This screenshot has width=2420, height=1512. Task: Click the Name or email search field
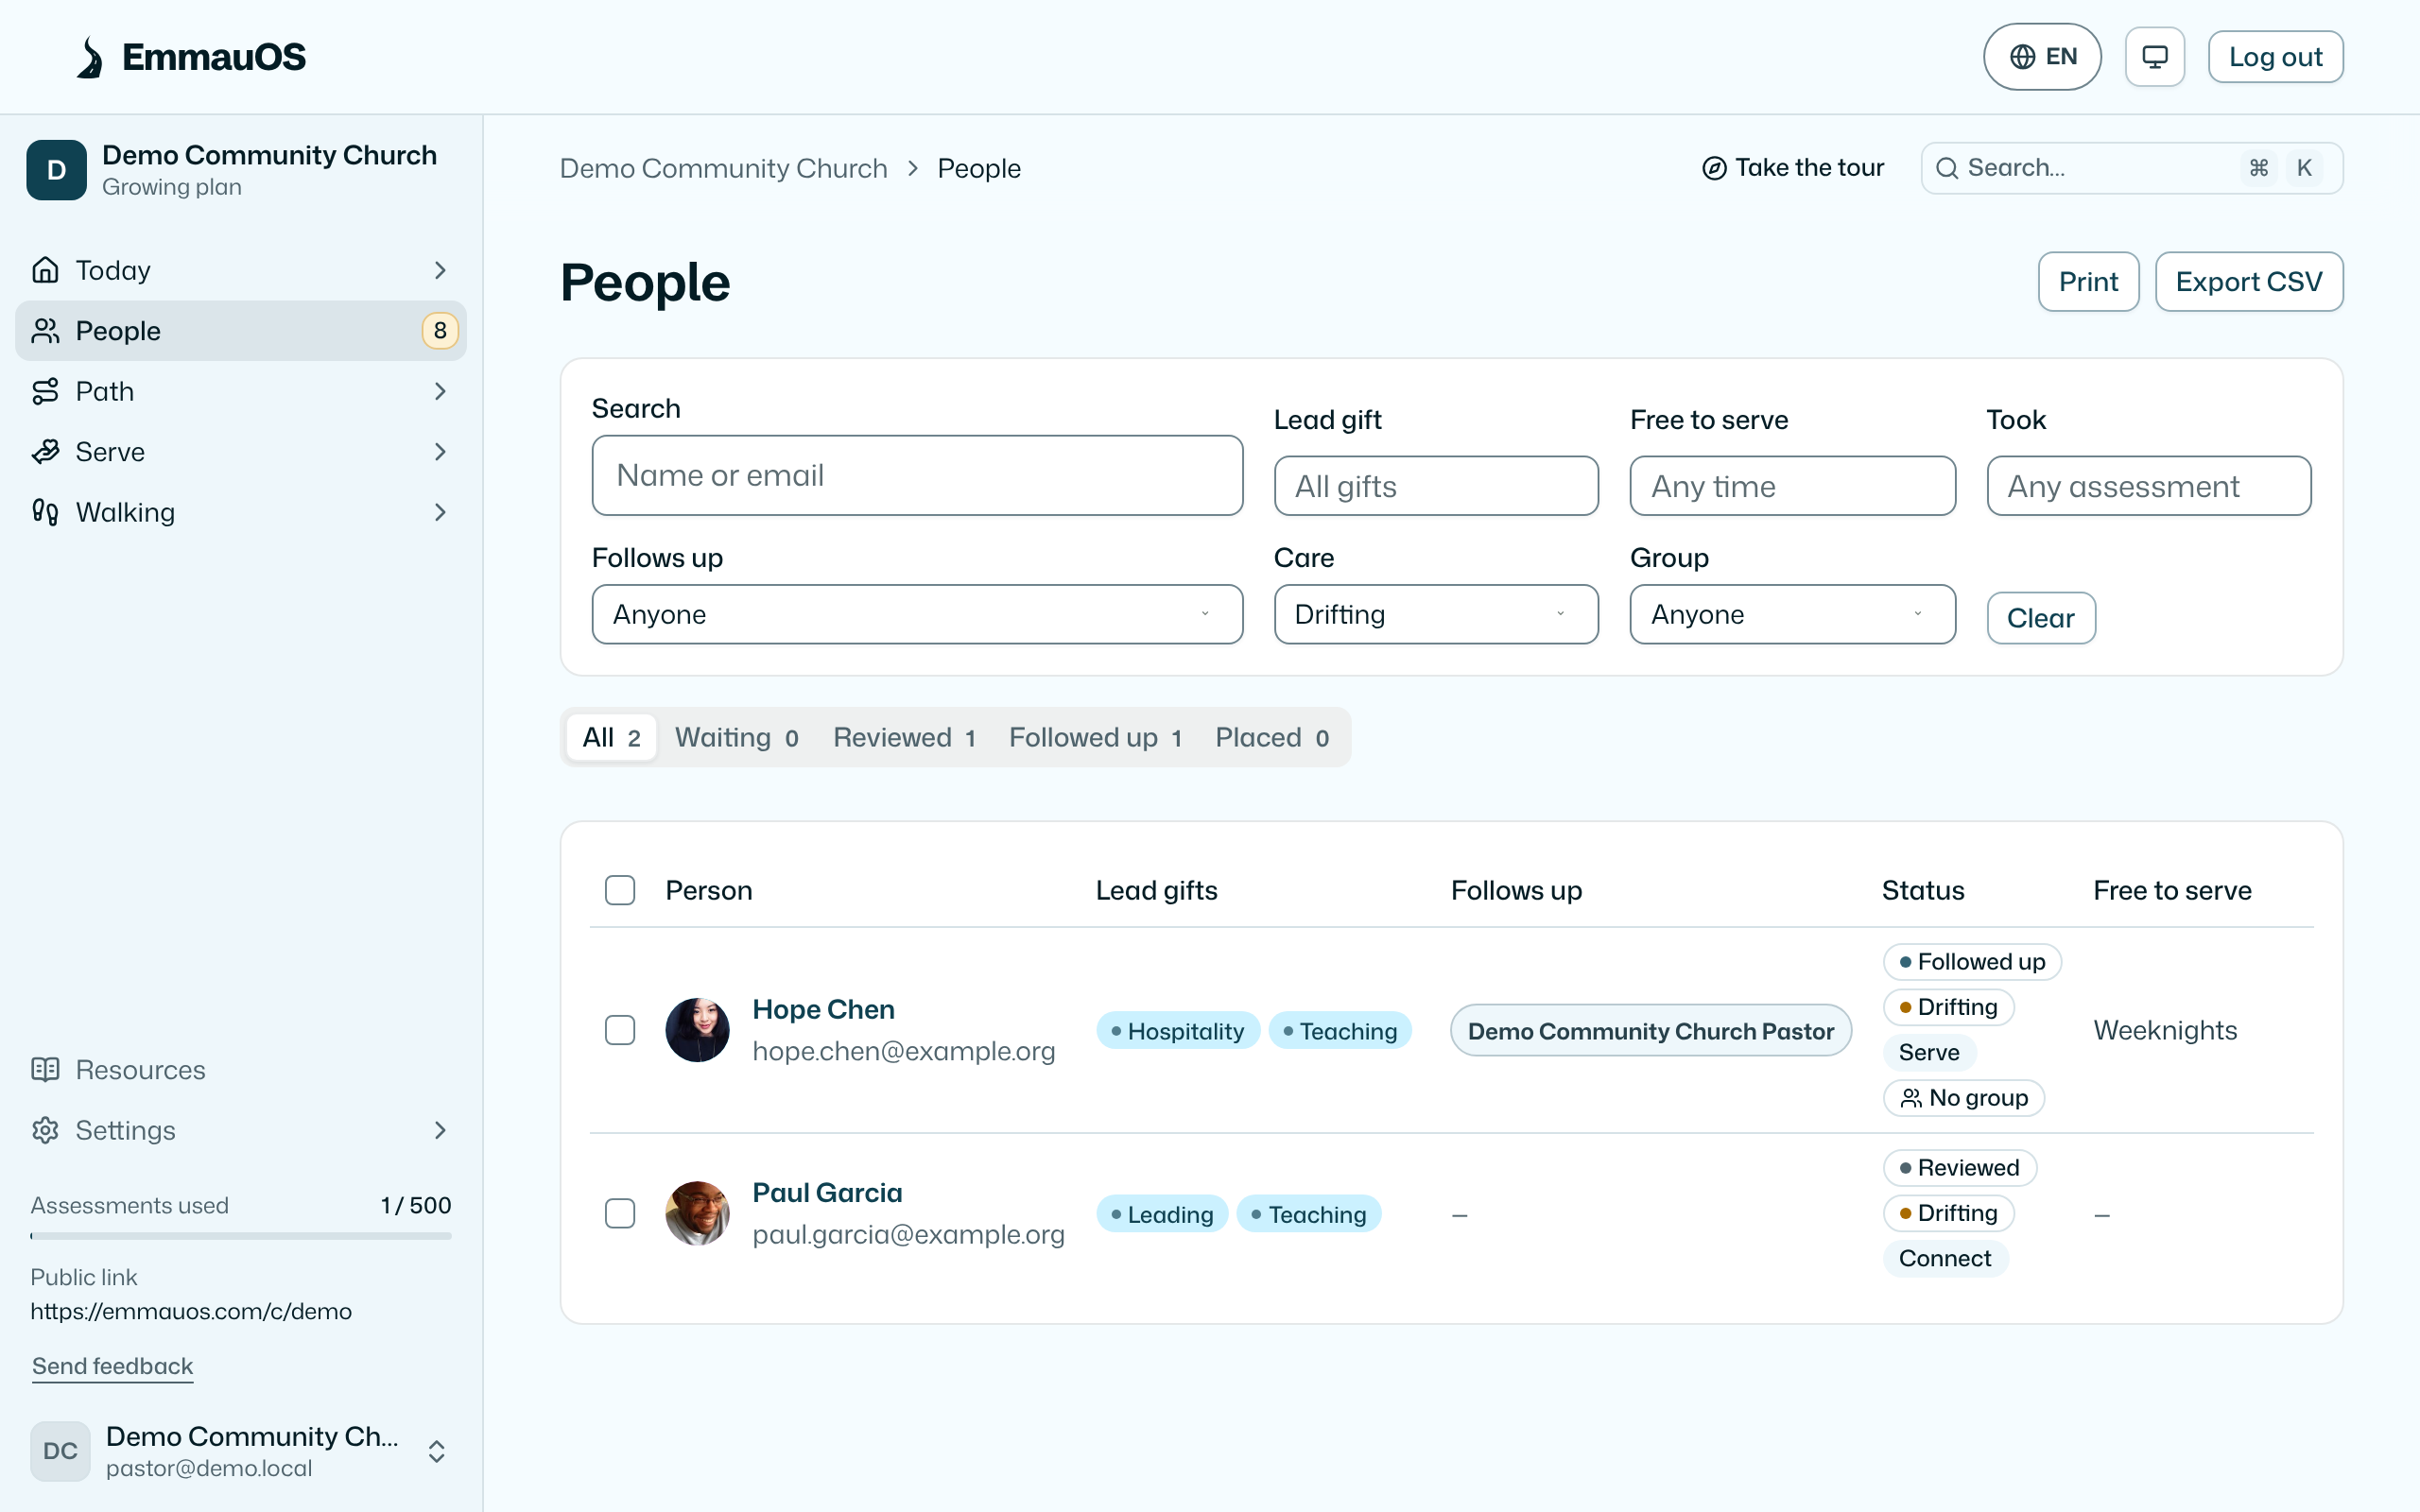point(917,475)
